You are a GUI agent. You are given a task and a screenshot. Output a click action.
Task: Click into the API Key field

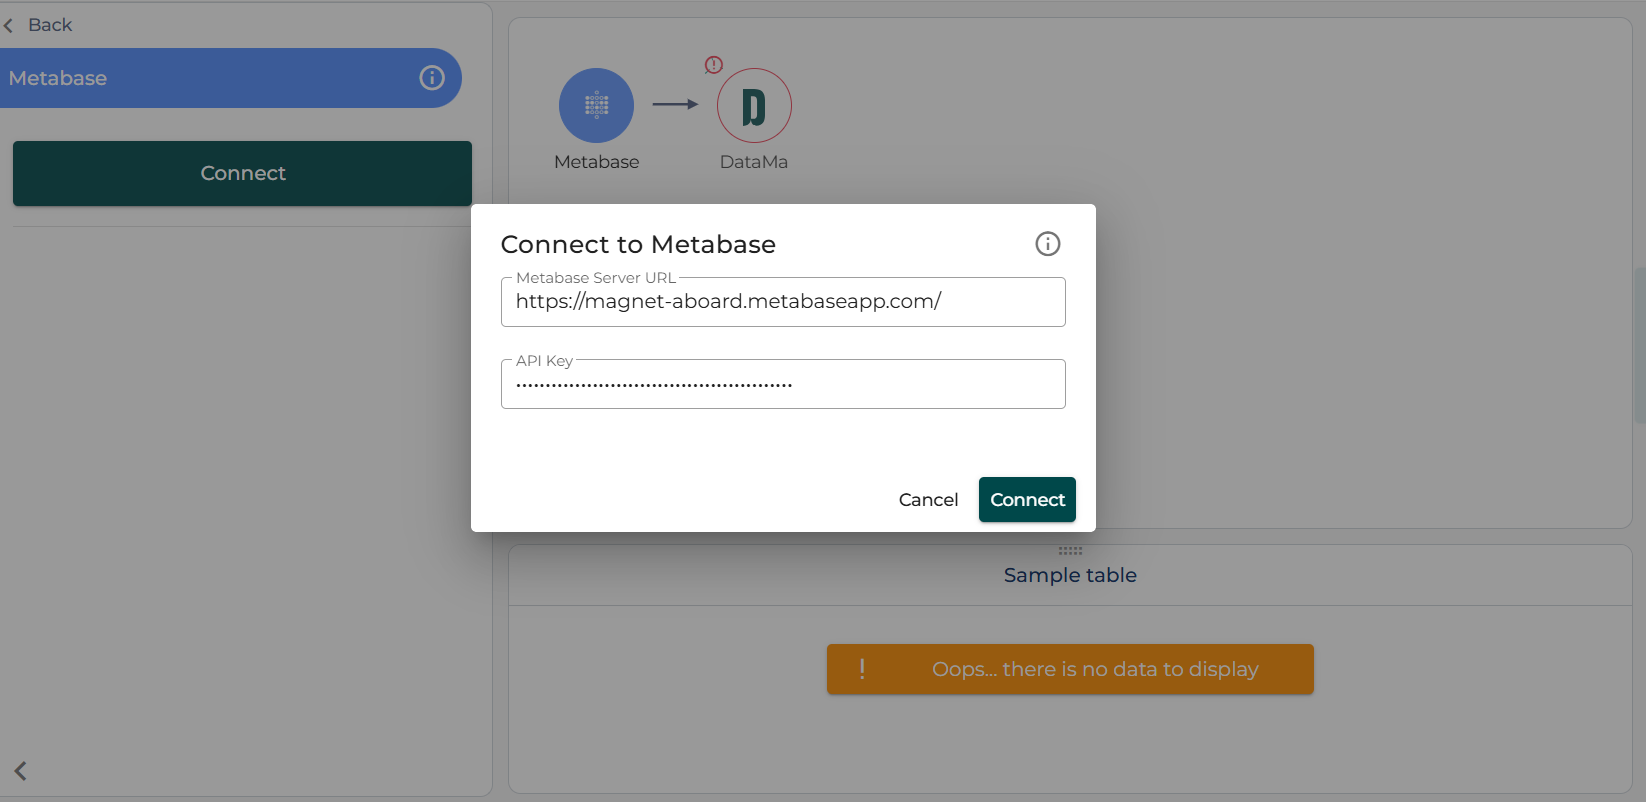click(x=782, y=384)
